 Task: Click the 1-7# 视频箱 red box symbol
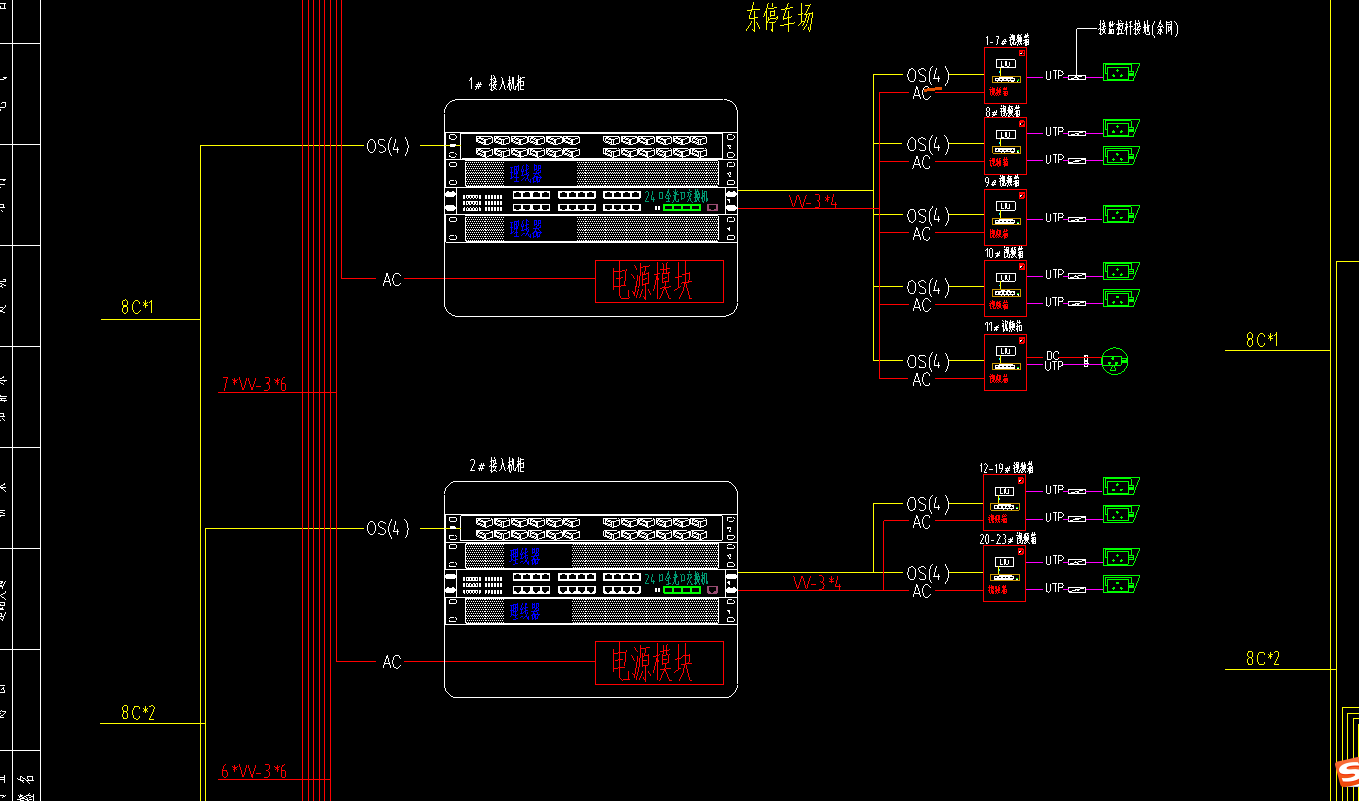click(x=1005, y=75)
